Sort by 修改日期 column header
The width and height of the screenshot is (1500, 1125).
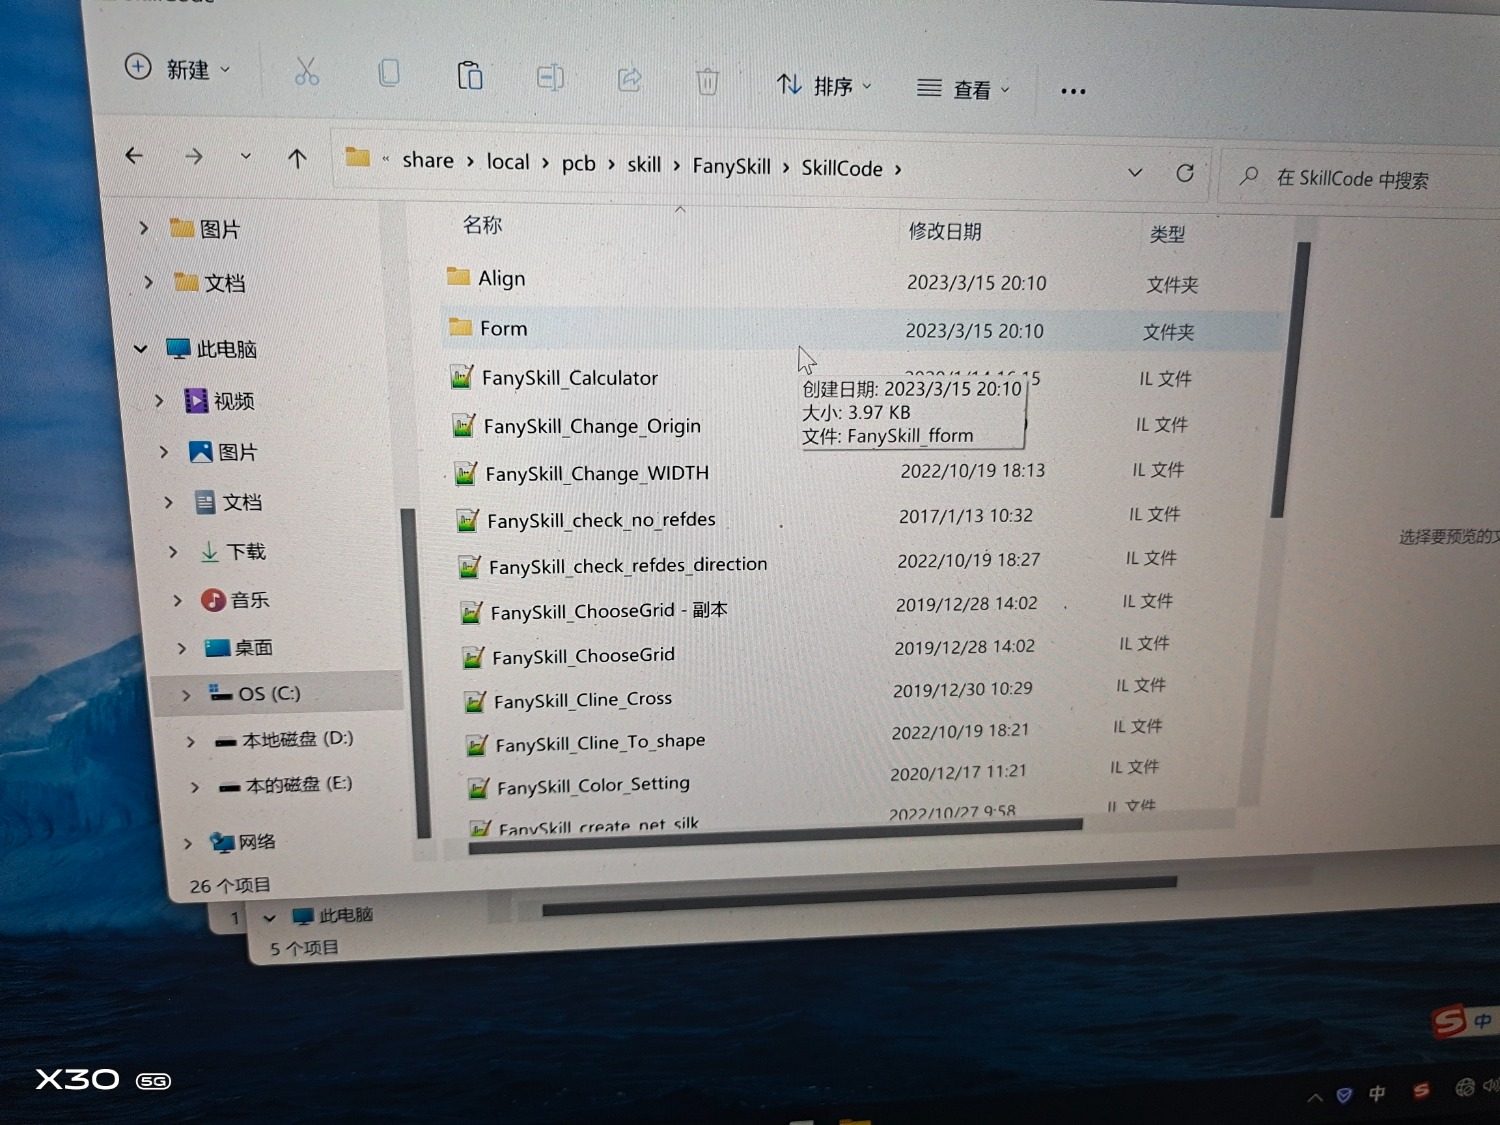945,232
